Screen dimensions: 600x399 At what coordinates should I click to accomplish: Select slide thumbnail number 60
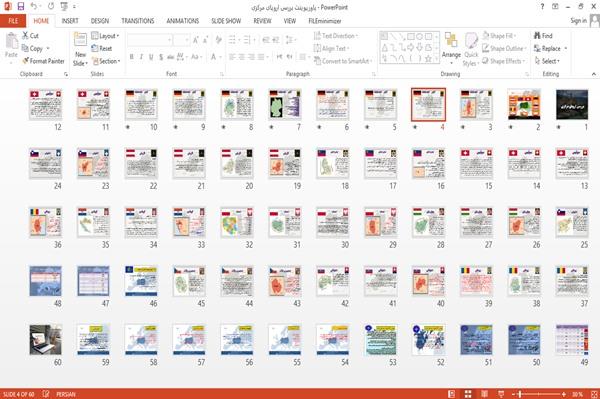click(45, 340)
